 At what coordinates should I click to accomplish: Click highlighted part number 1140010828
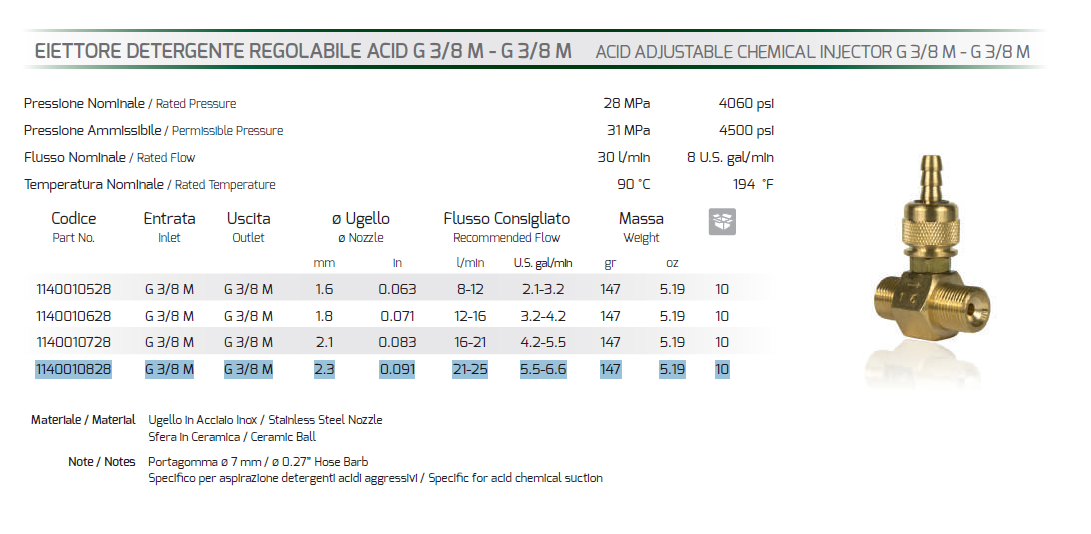tap(73, 370)
